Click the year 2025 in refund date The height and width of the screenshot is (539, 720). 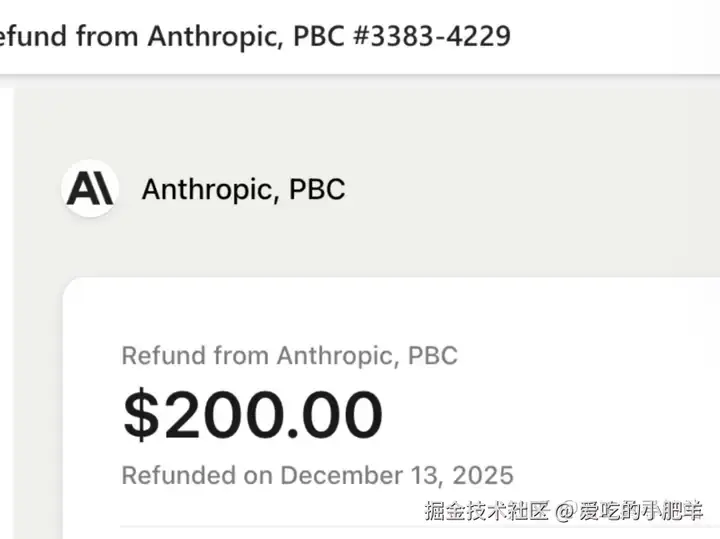point(481,474)
